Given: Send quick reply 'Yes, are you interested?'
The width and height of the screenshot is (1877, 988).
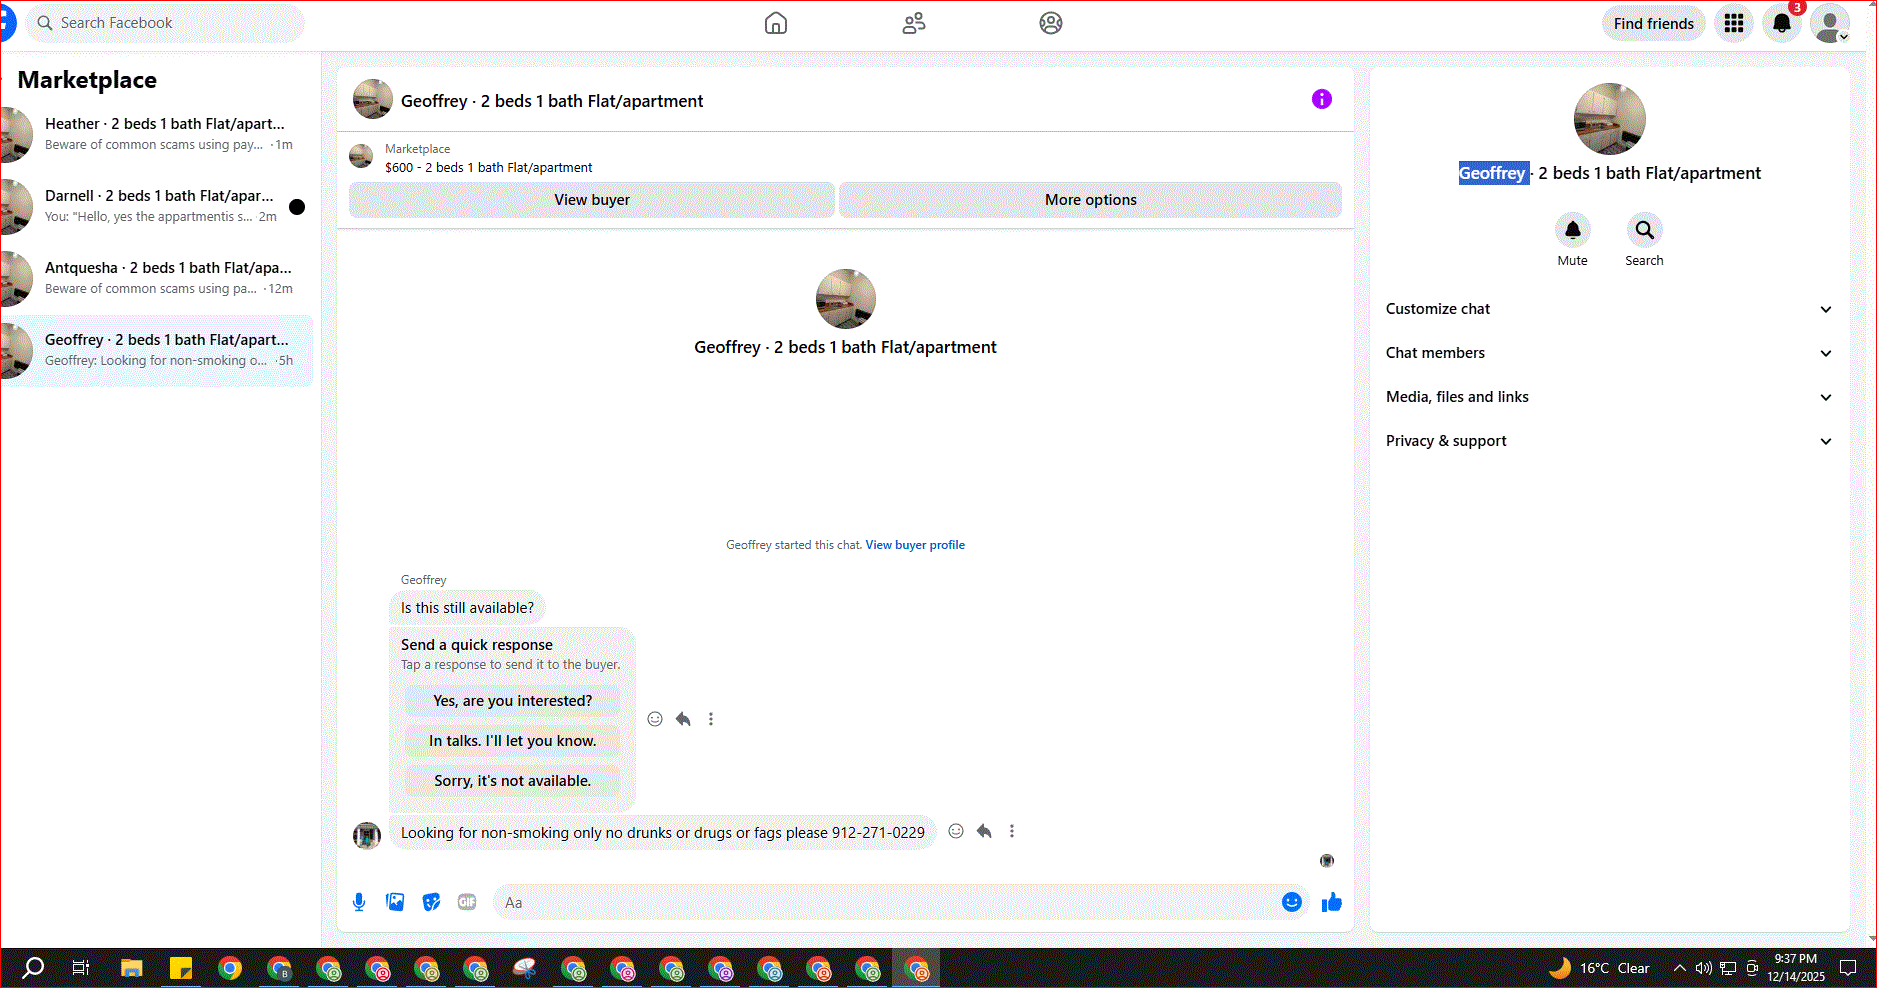Looking at the screenshot, I should coord(512,701).
